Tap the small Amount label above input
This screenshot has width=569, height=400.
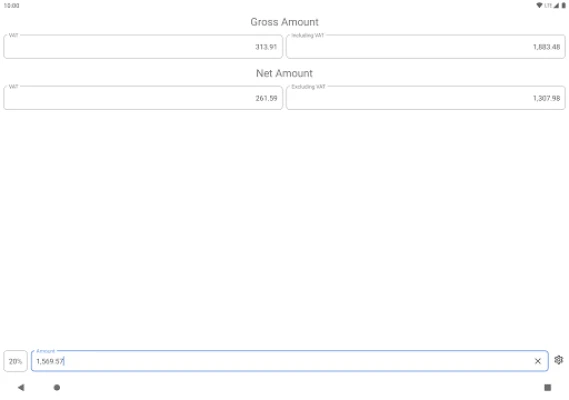[46, 351]
